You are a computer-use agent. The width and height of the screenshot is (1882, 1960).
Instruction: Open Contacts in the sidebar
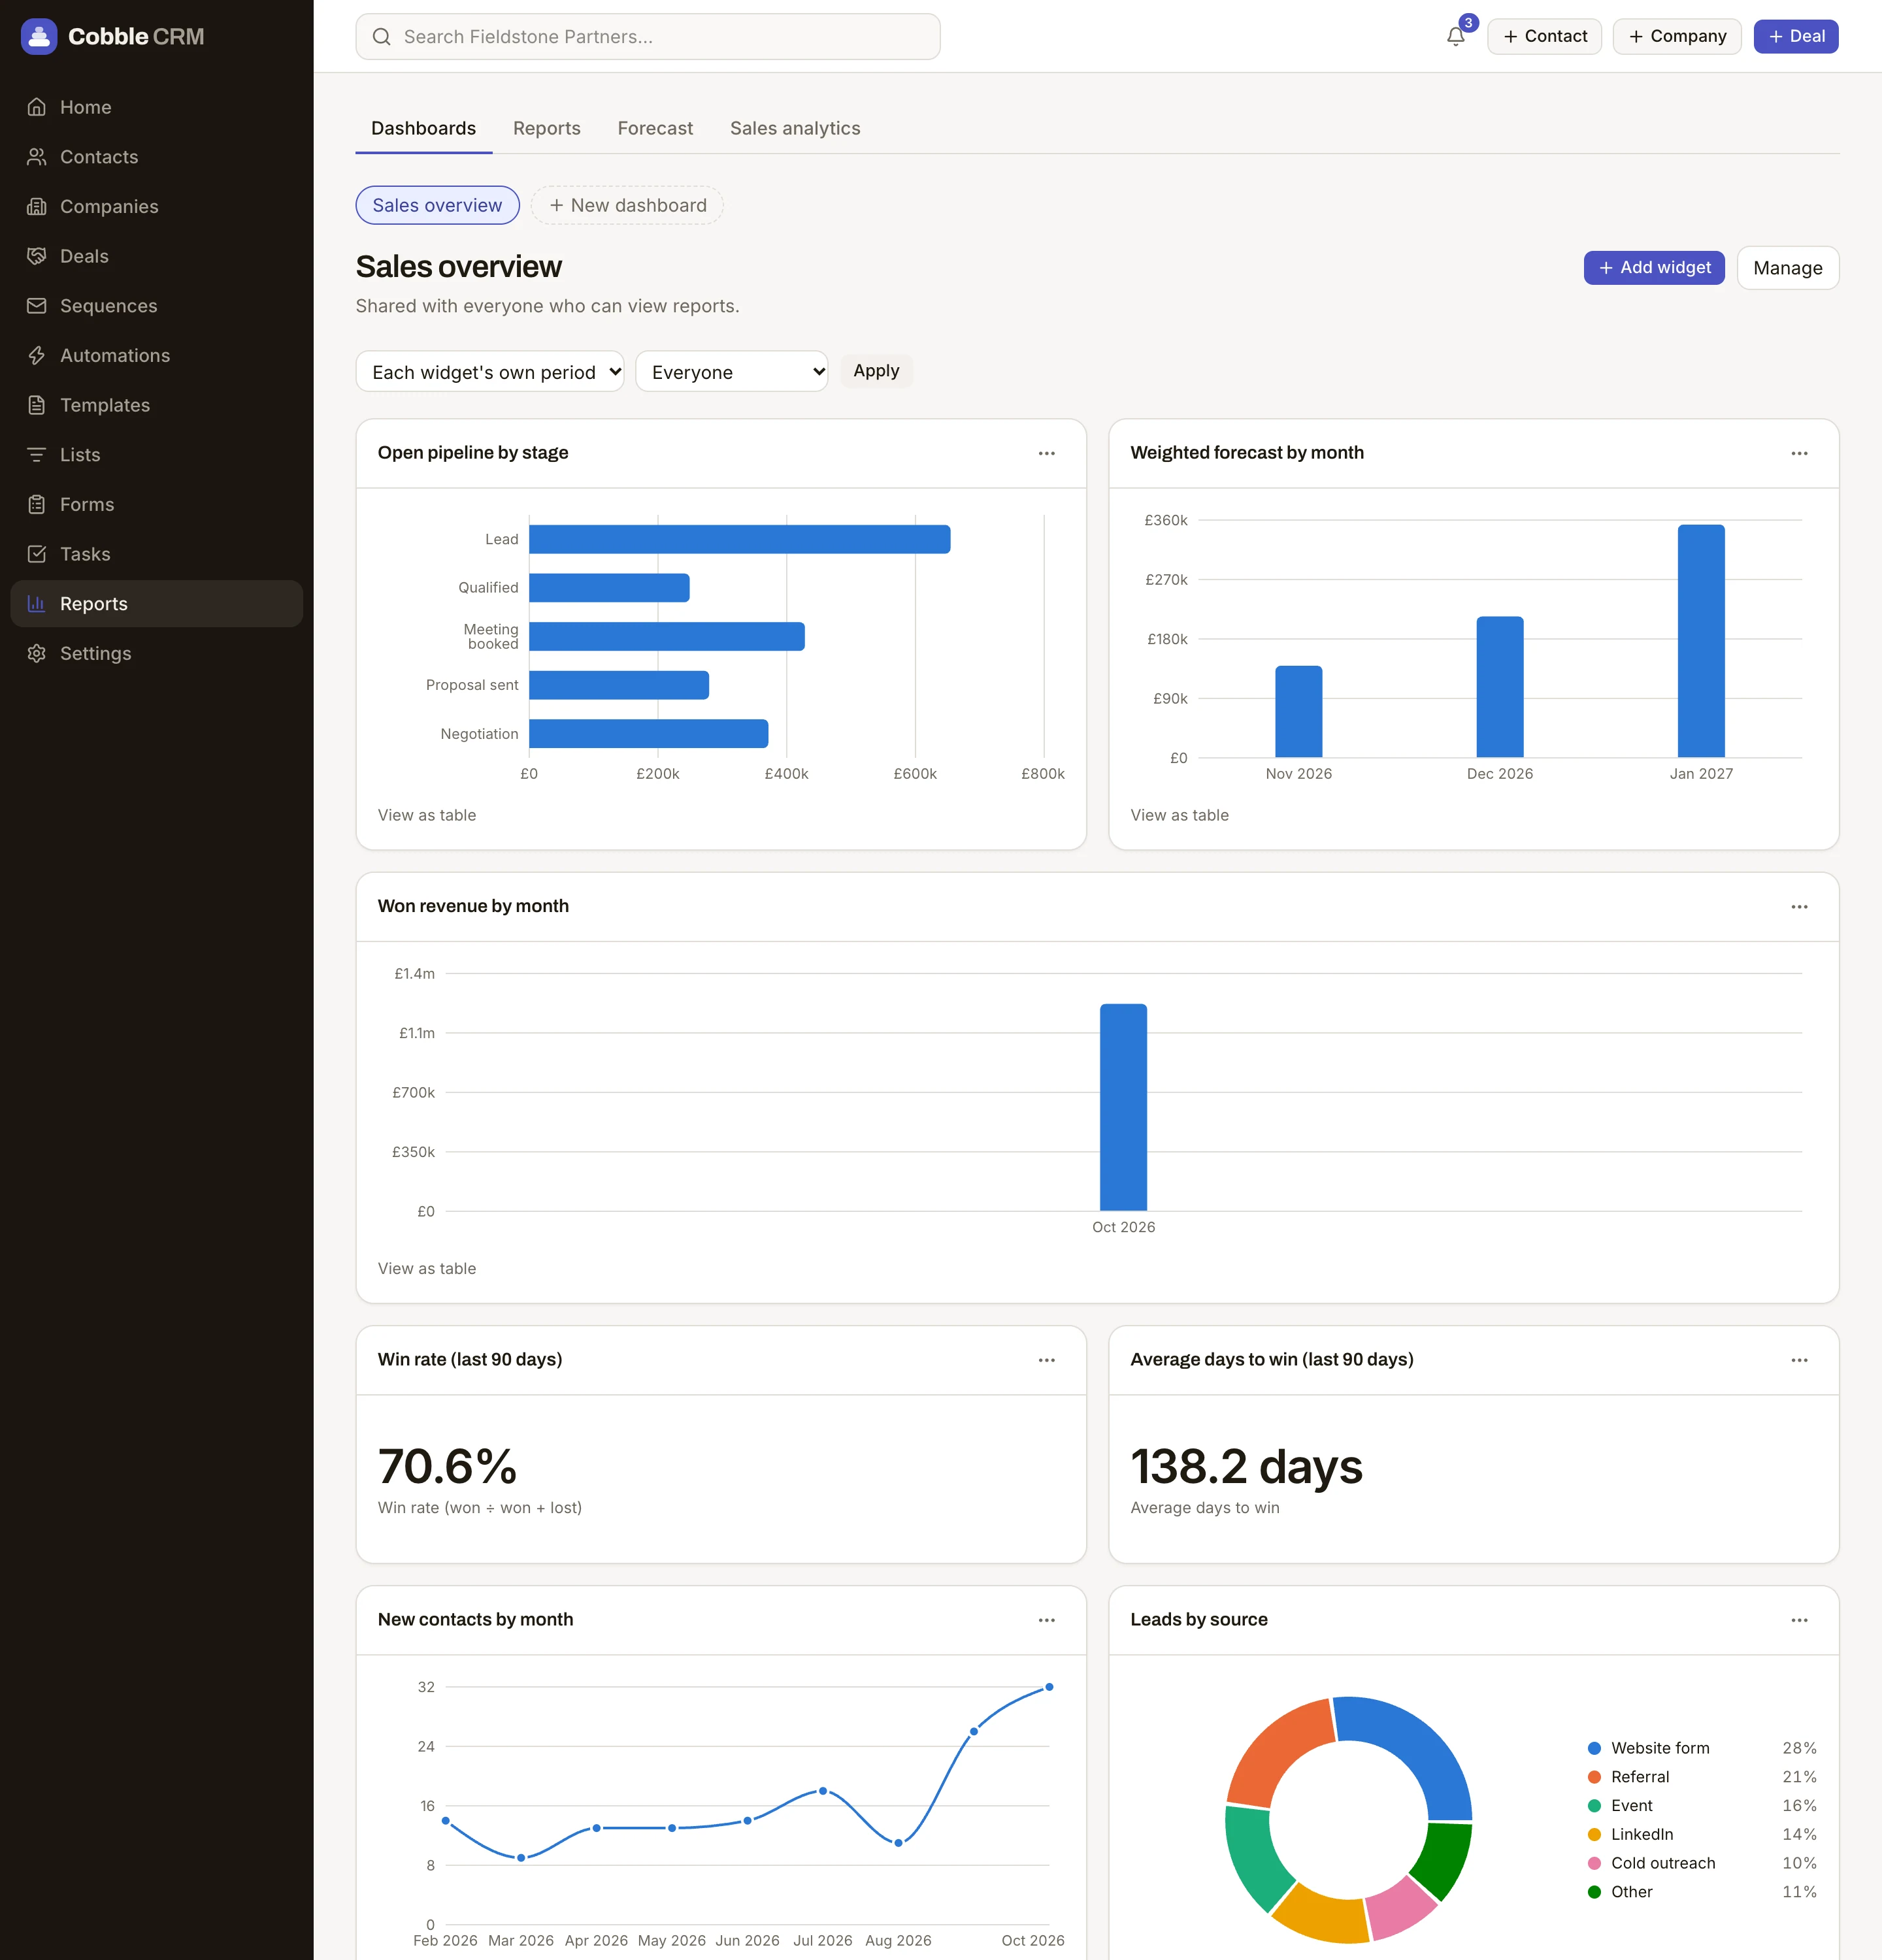tap(156, 157)
